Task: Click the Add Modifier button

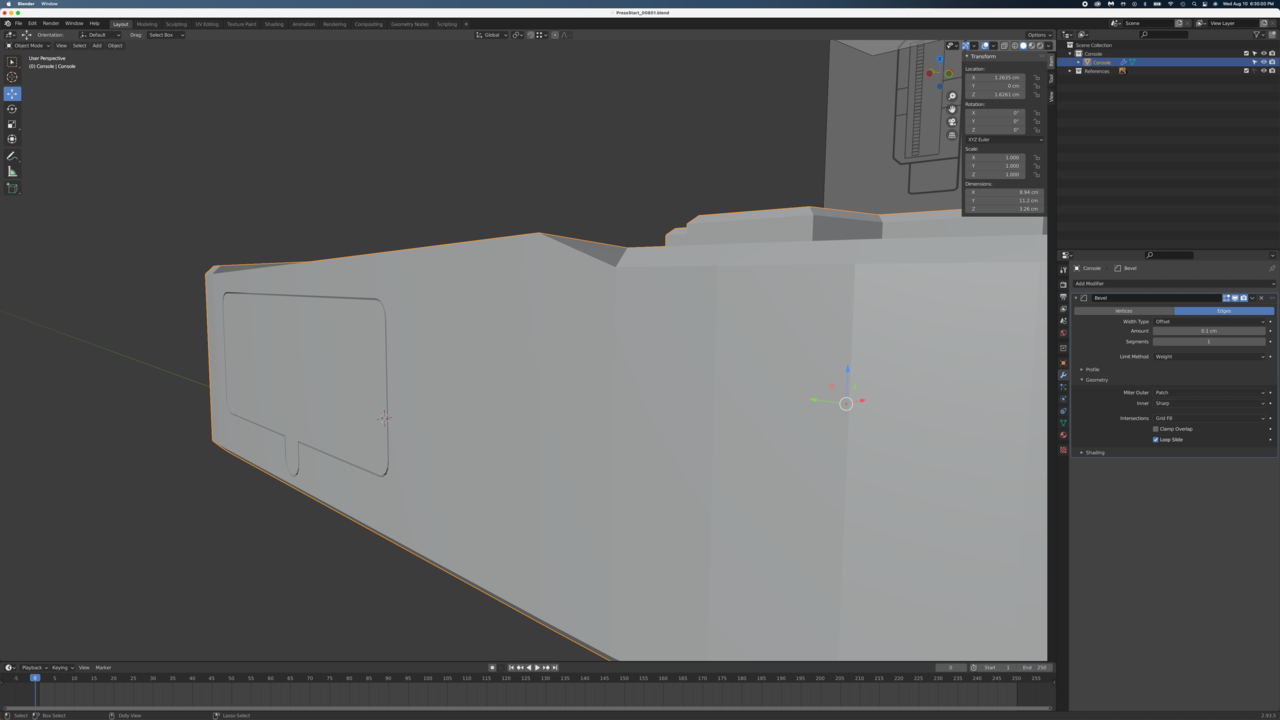Action: [x=1175, y=284]
